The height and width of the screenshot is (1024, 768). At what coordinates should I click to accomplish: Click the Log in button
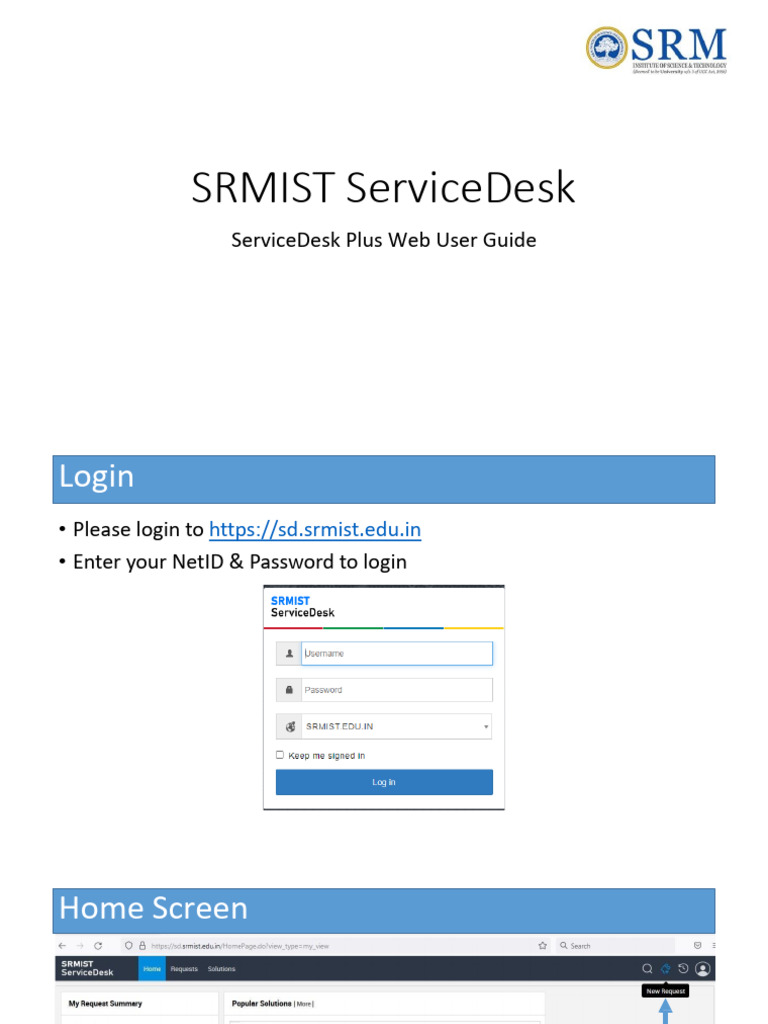coord(384,782)
